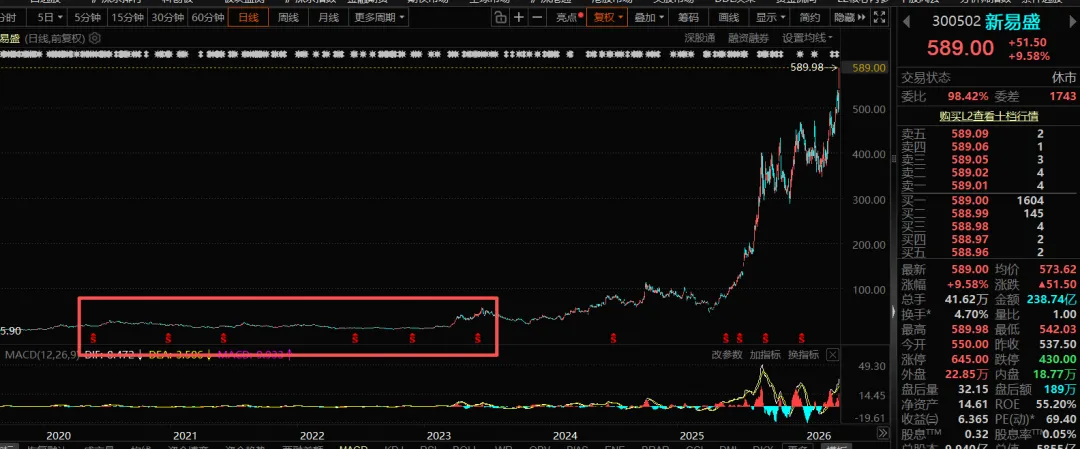This screenshot has height=449, width=1080.
Task: Select 卖二 589.02 order row
Action: tap(988, 172)
